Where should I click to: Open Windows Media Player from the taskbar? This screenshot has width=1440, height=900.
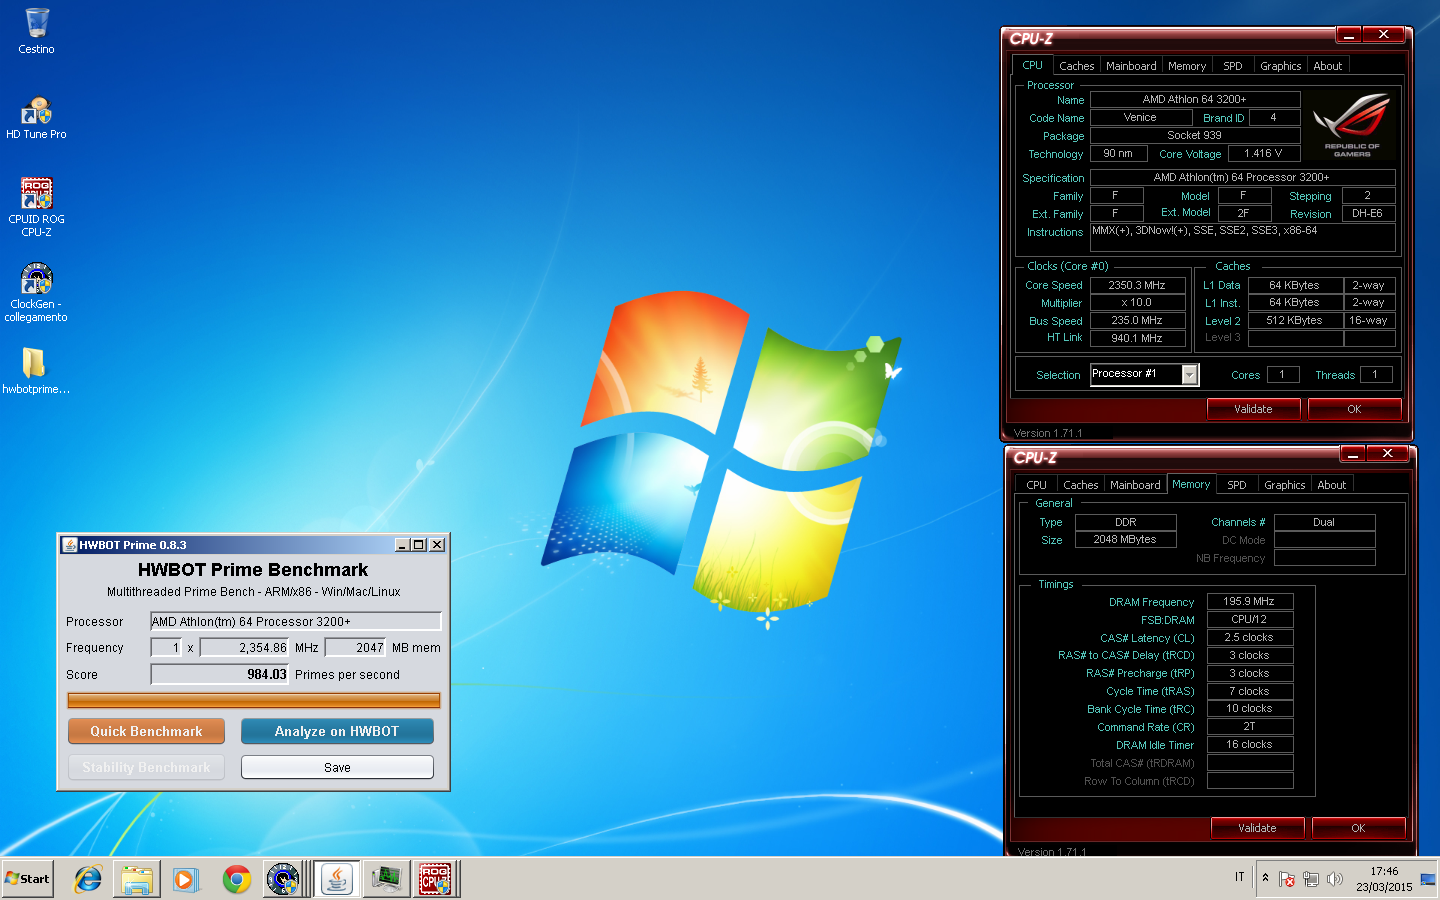[186, 879]
